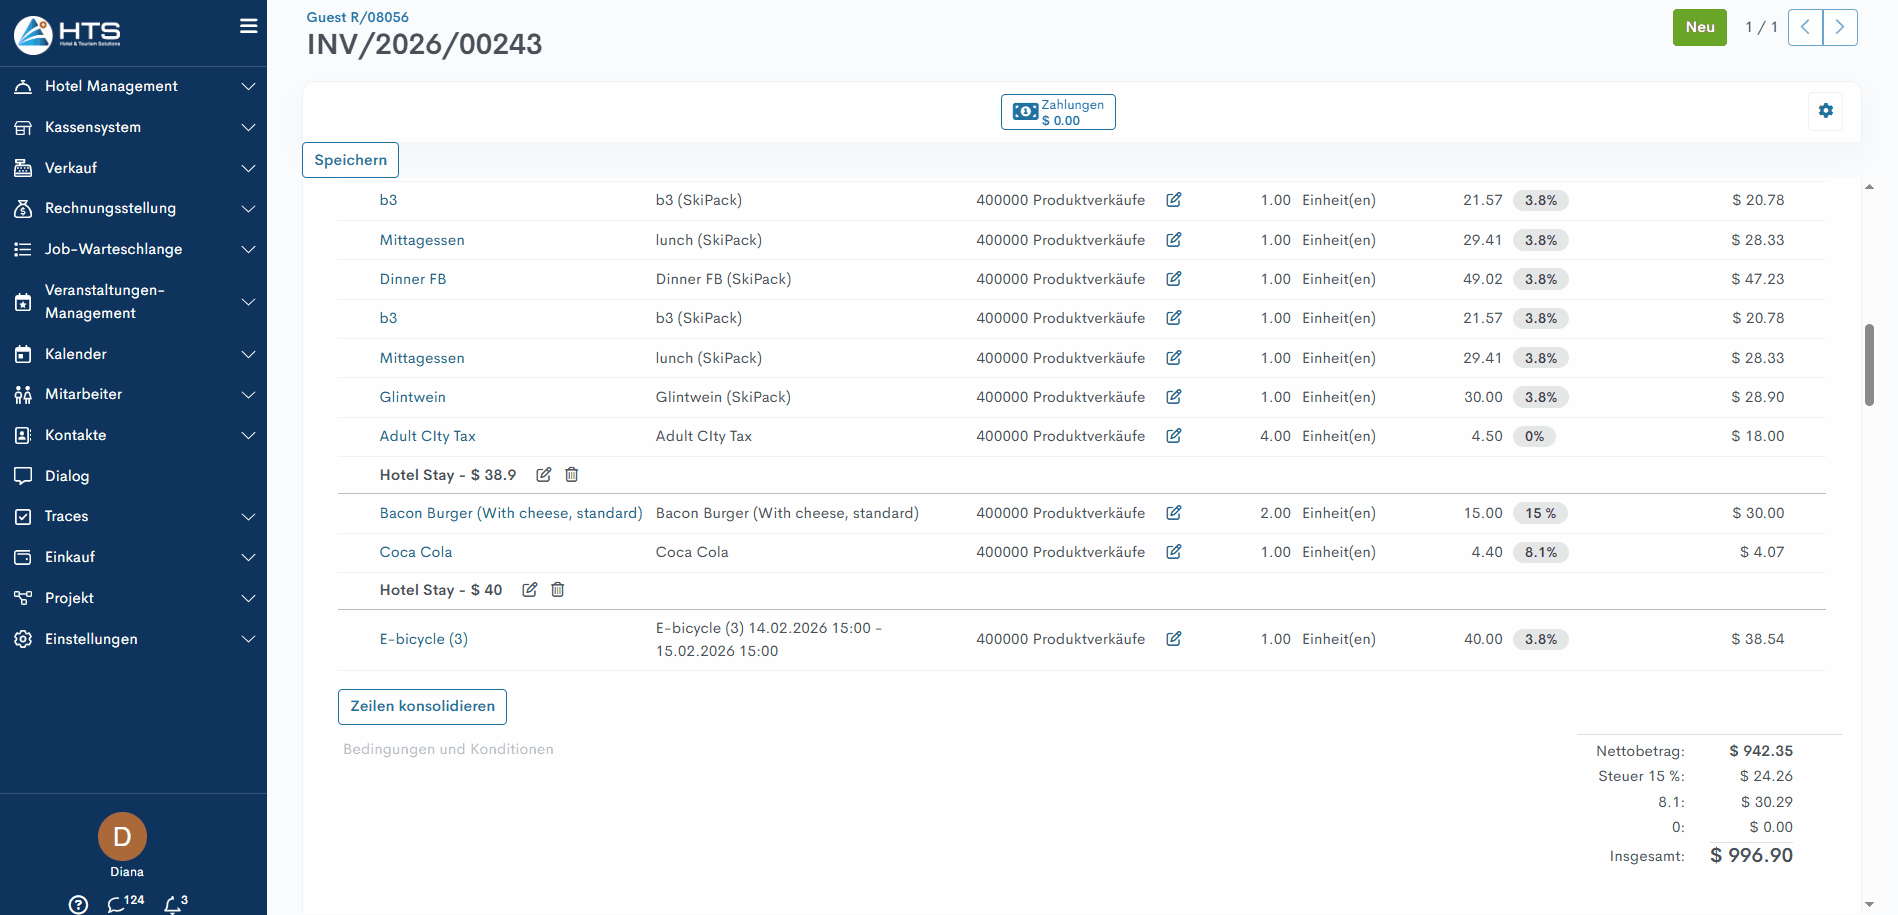This screenshot has height=915, width=1898.
Task: Open chat messages icon with 124 badge
Action: (116, 904)
